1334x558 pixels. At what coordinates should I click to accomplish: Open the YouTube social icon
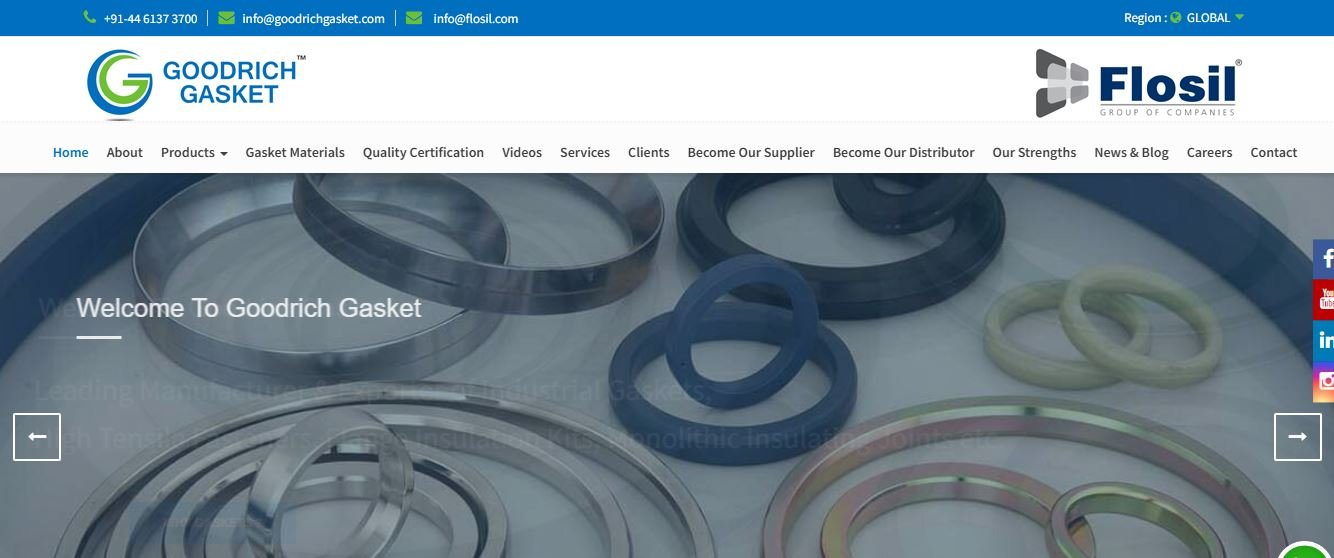coord(1324,299)
